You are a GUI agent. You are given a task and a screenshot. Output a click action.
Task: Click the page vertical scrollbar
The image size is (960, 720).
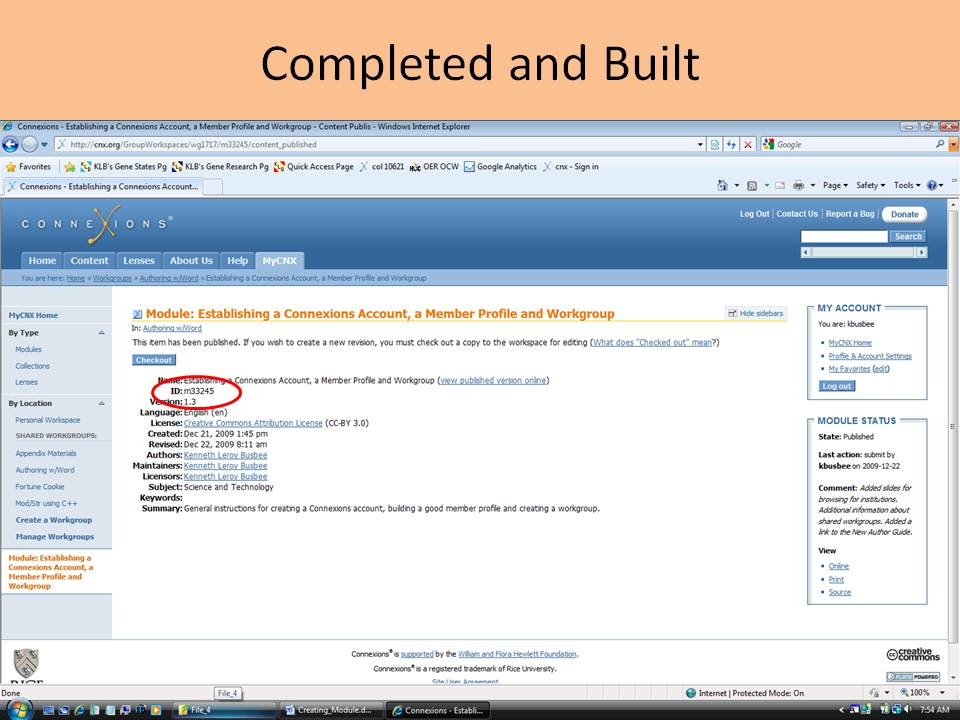tap(953, 441)
